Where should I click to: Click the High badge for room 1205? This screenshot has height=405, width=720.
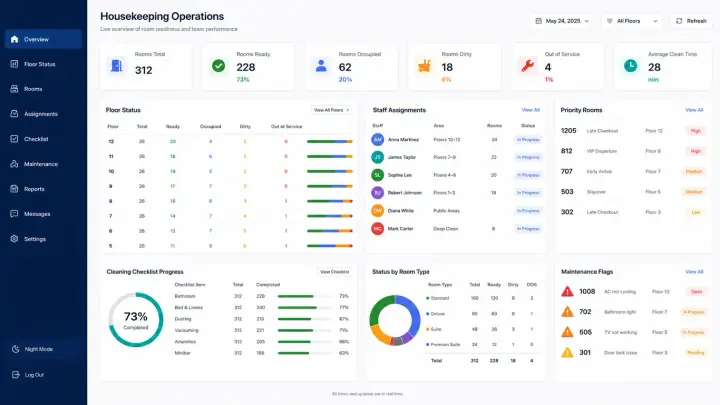(x=696, y=131)
